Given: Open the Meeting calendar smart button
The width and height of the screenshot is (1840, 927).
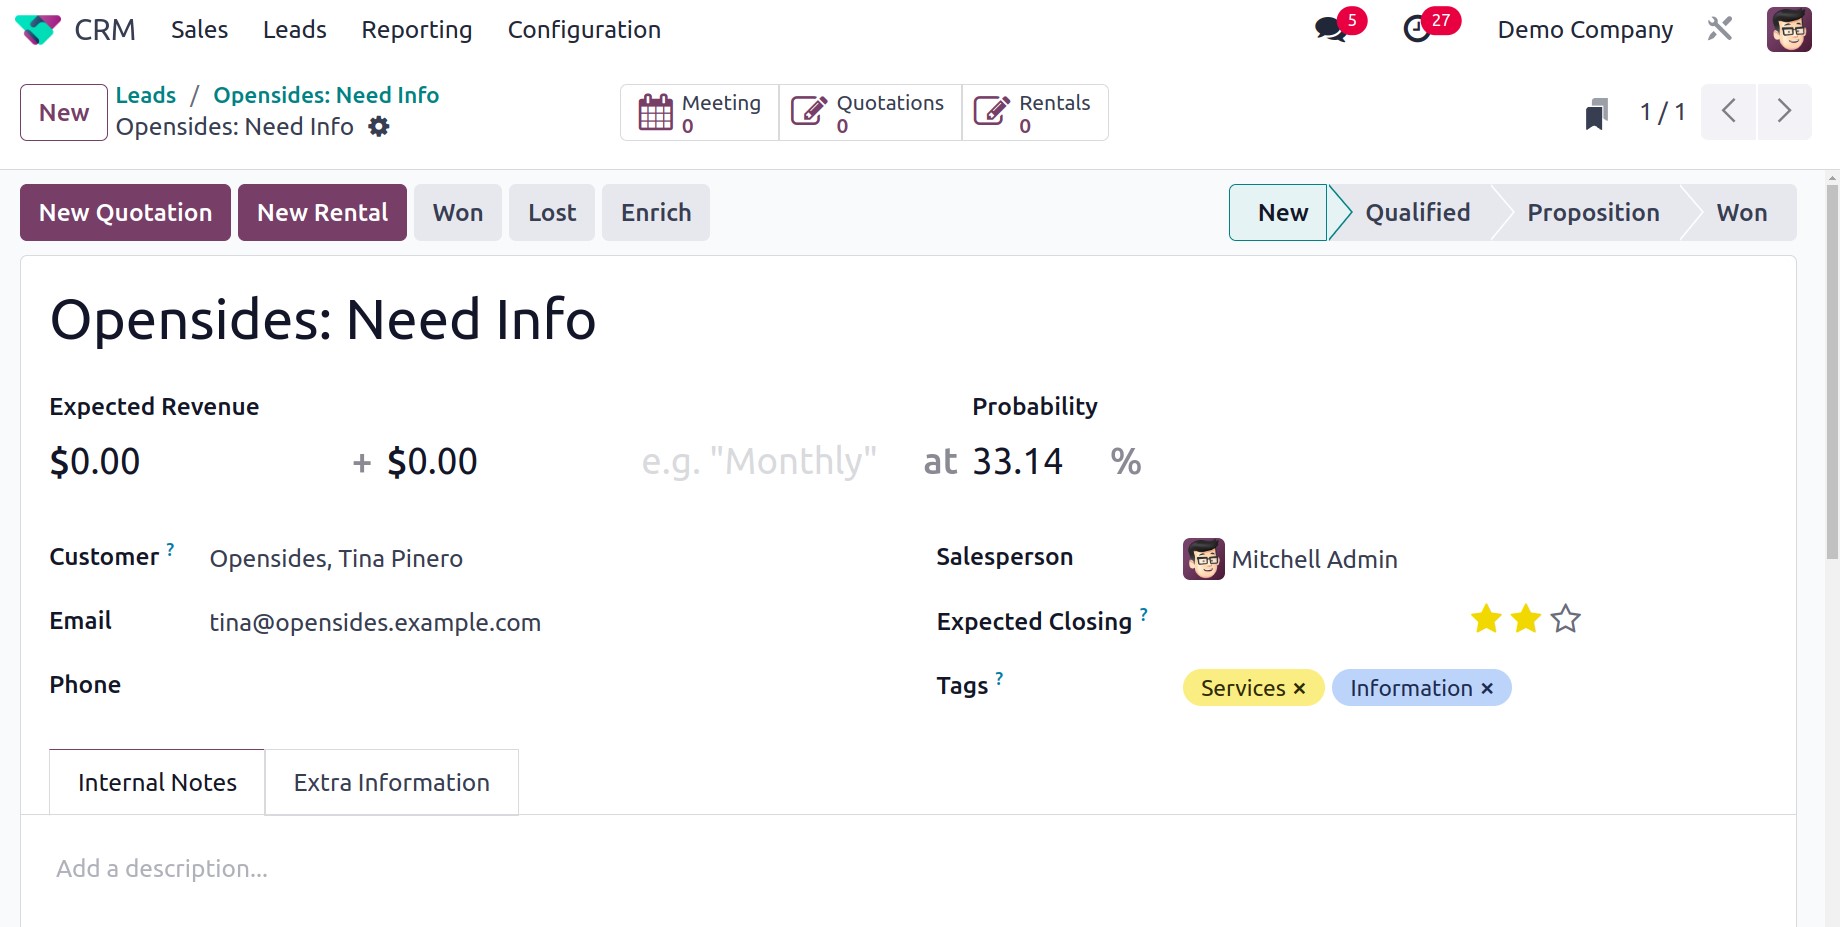Looking at the screenshot, I should pyautogui.click(x=700, y=113).
